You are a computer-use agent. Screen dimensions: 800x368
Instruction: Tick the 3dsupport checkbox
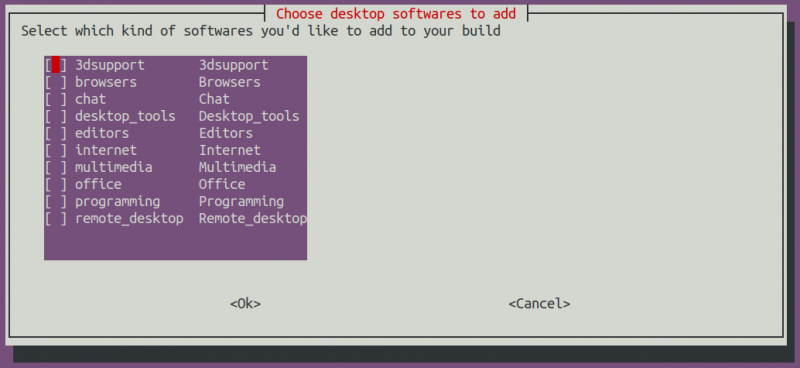[56, 65]
